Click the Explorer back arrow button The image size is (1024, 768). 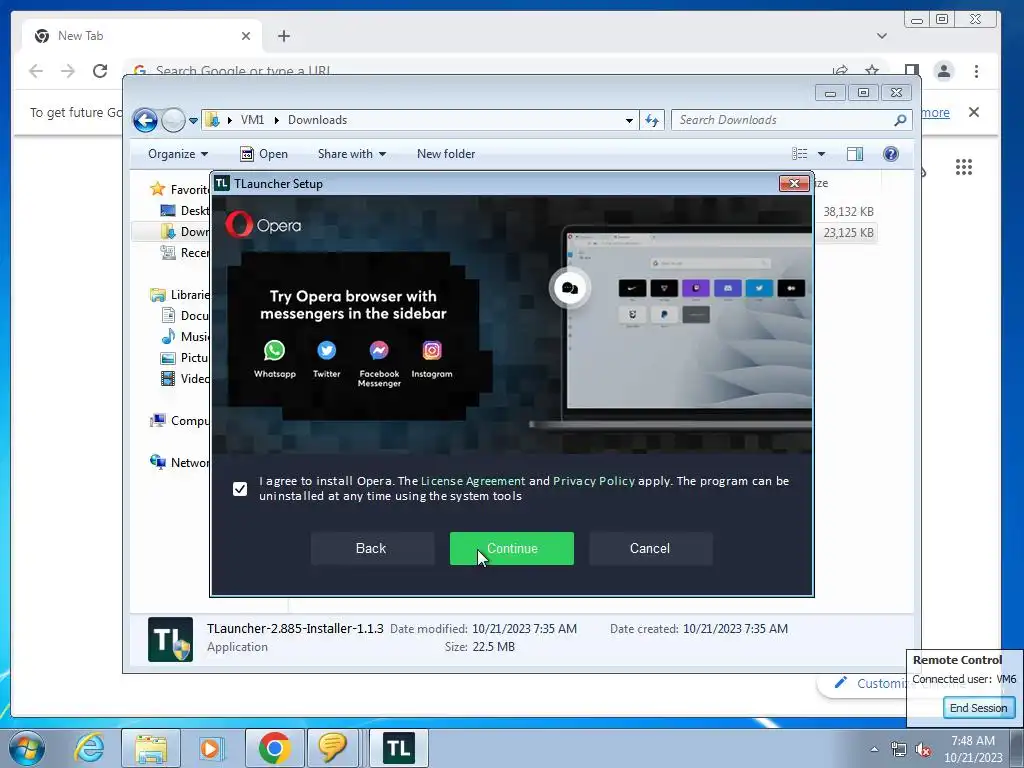[145, 120]
